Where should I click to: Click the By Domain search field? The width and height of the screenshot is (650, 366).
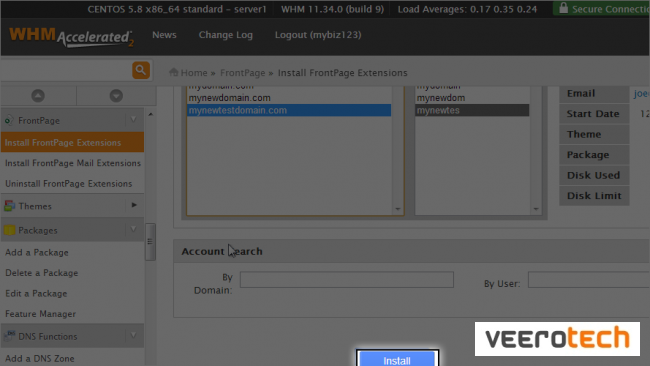pos(347,280)
